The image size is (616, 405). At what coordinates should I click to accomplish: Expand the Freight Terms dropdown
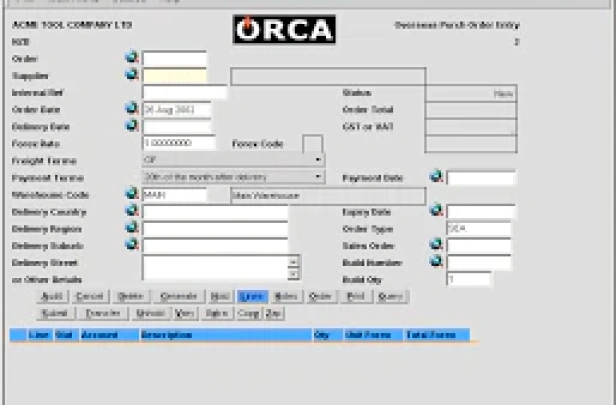(x=318, y=160)
